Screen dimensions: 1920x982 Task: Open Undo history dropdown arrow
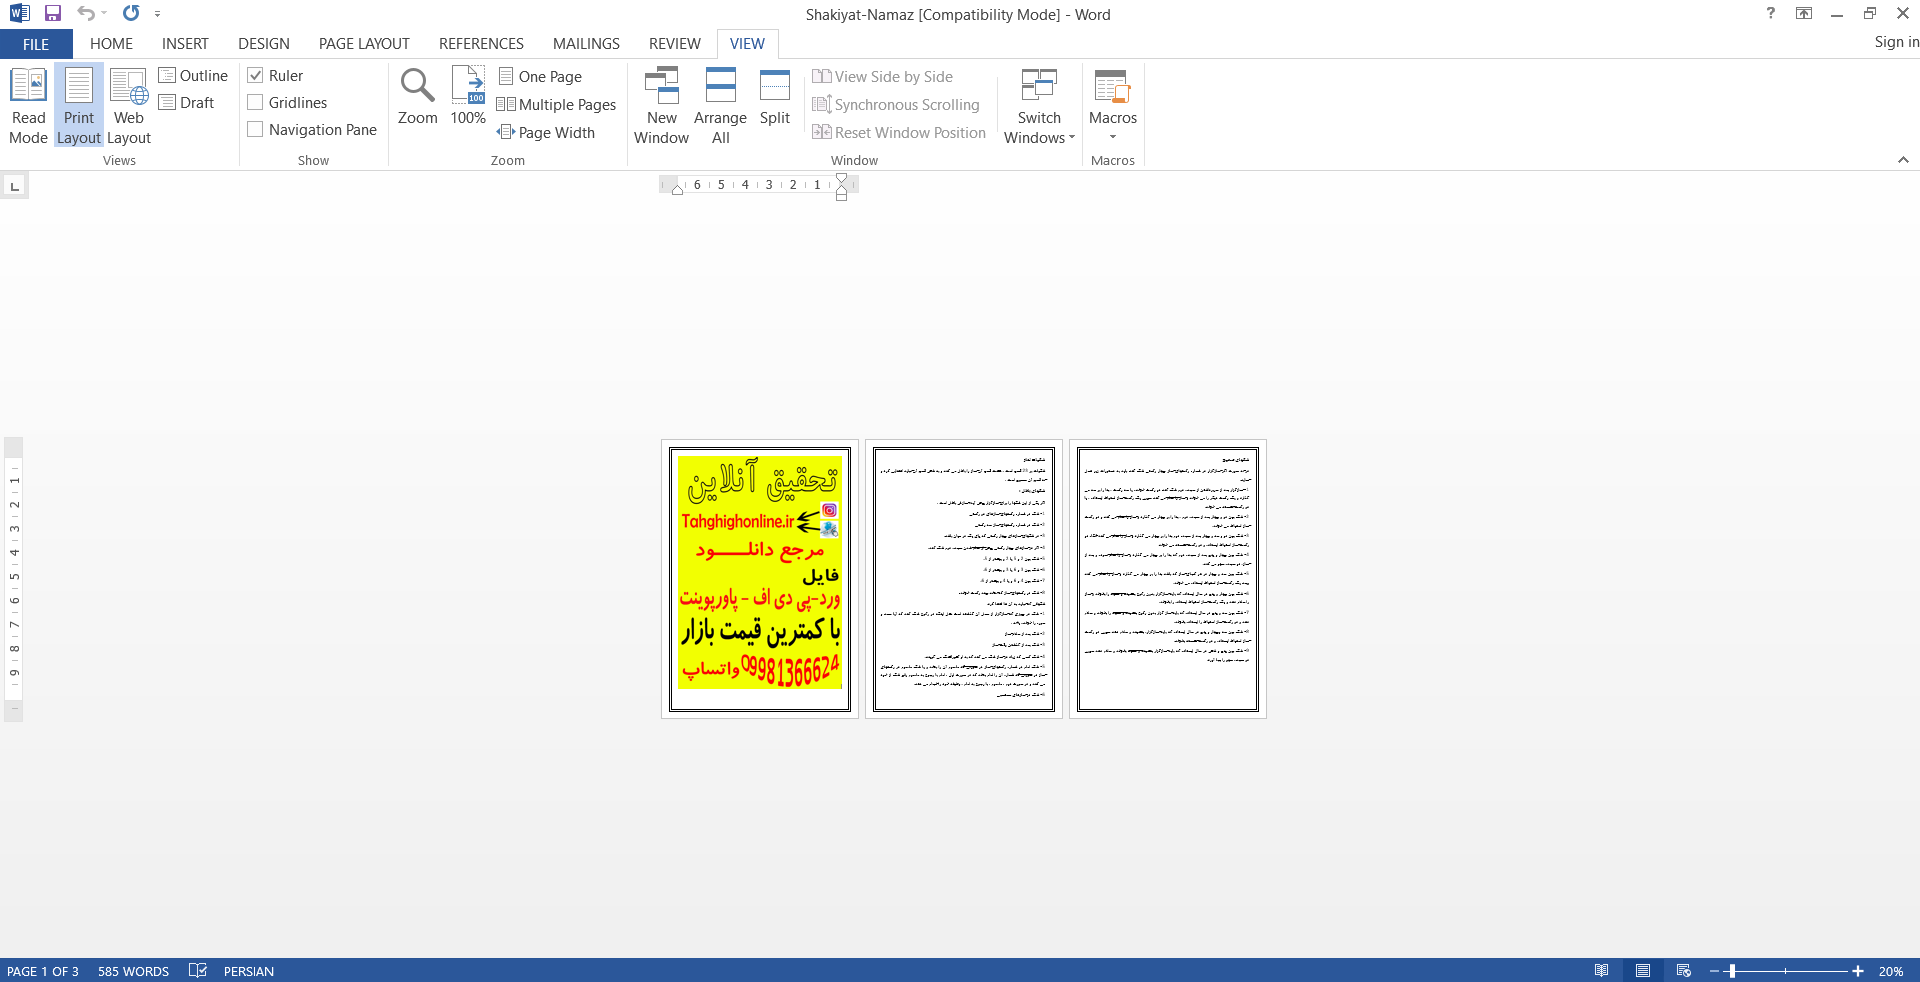click(x=104, y=14)
